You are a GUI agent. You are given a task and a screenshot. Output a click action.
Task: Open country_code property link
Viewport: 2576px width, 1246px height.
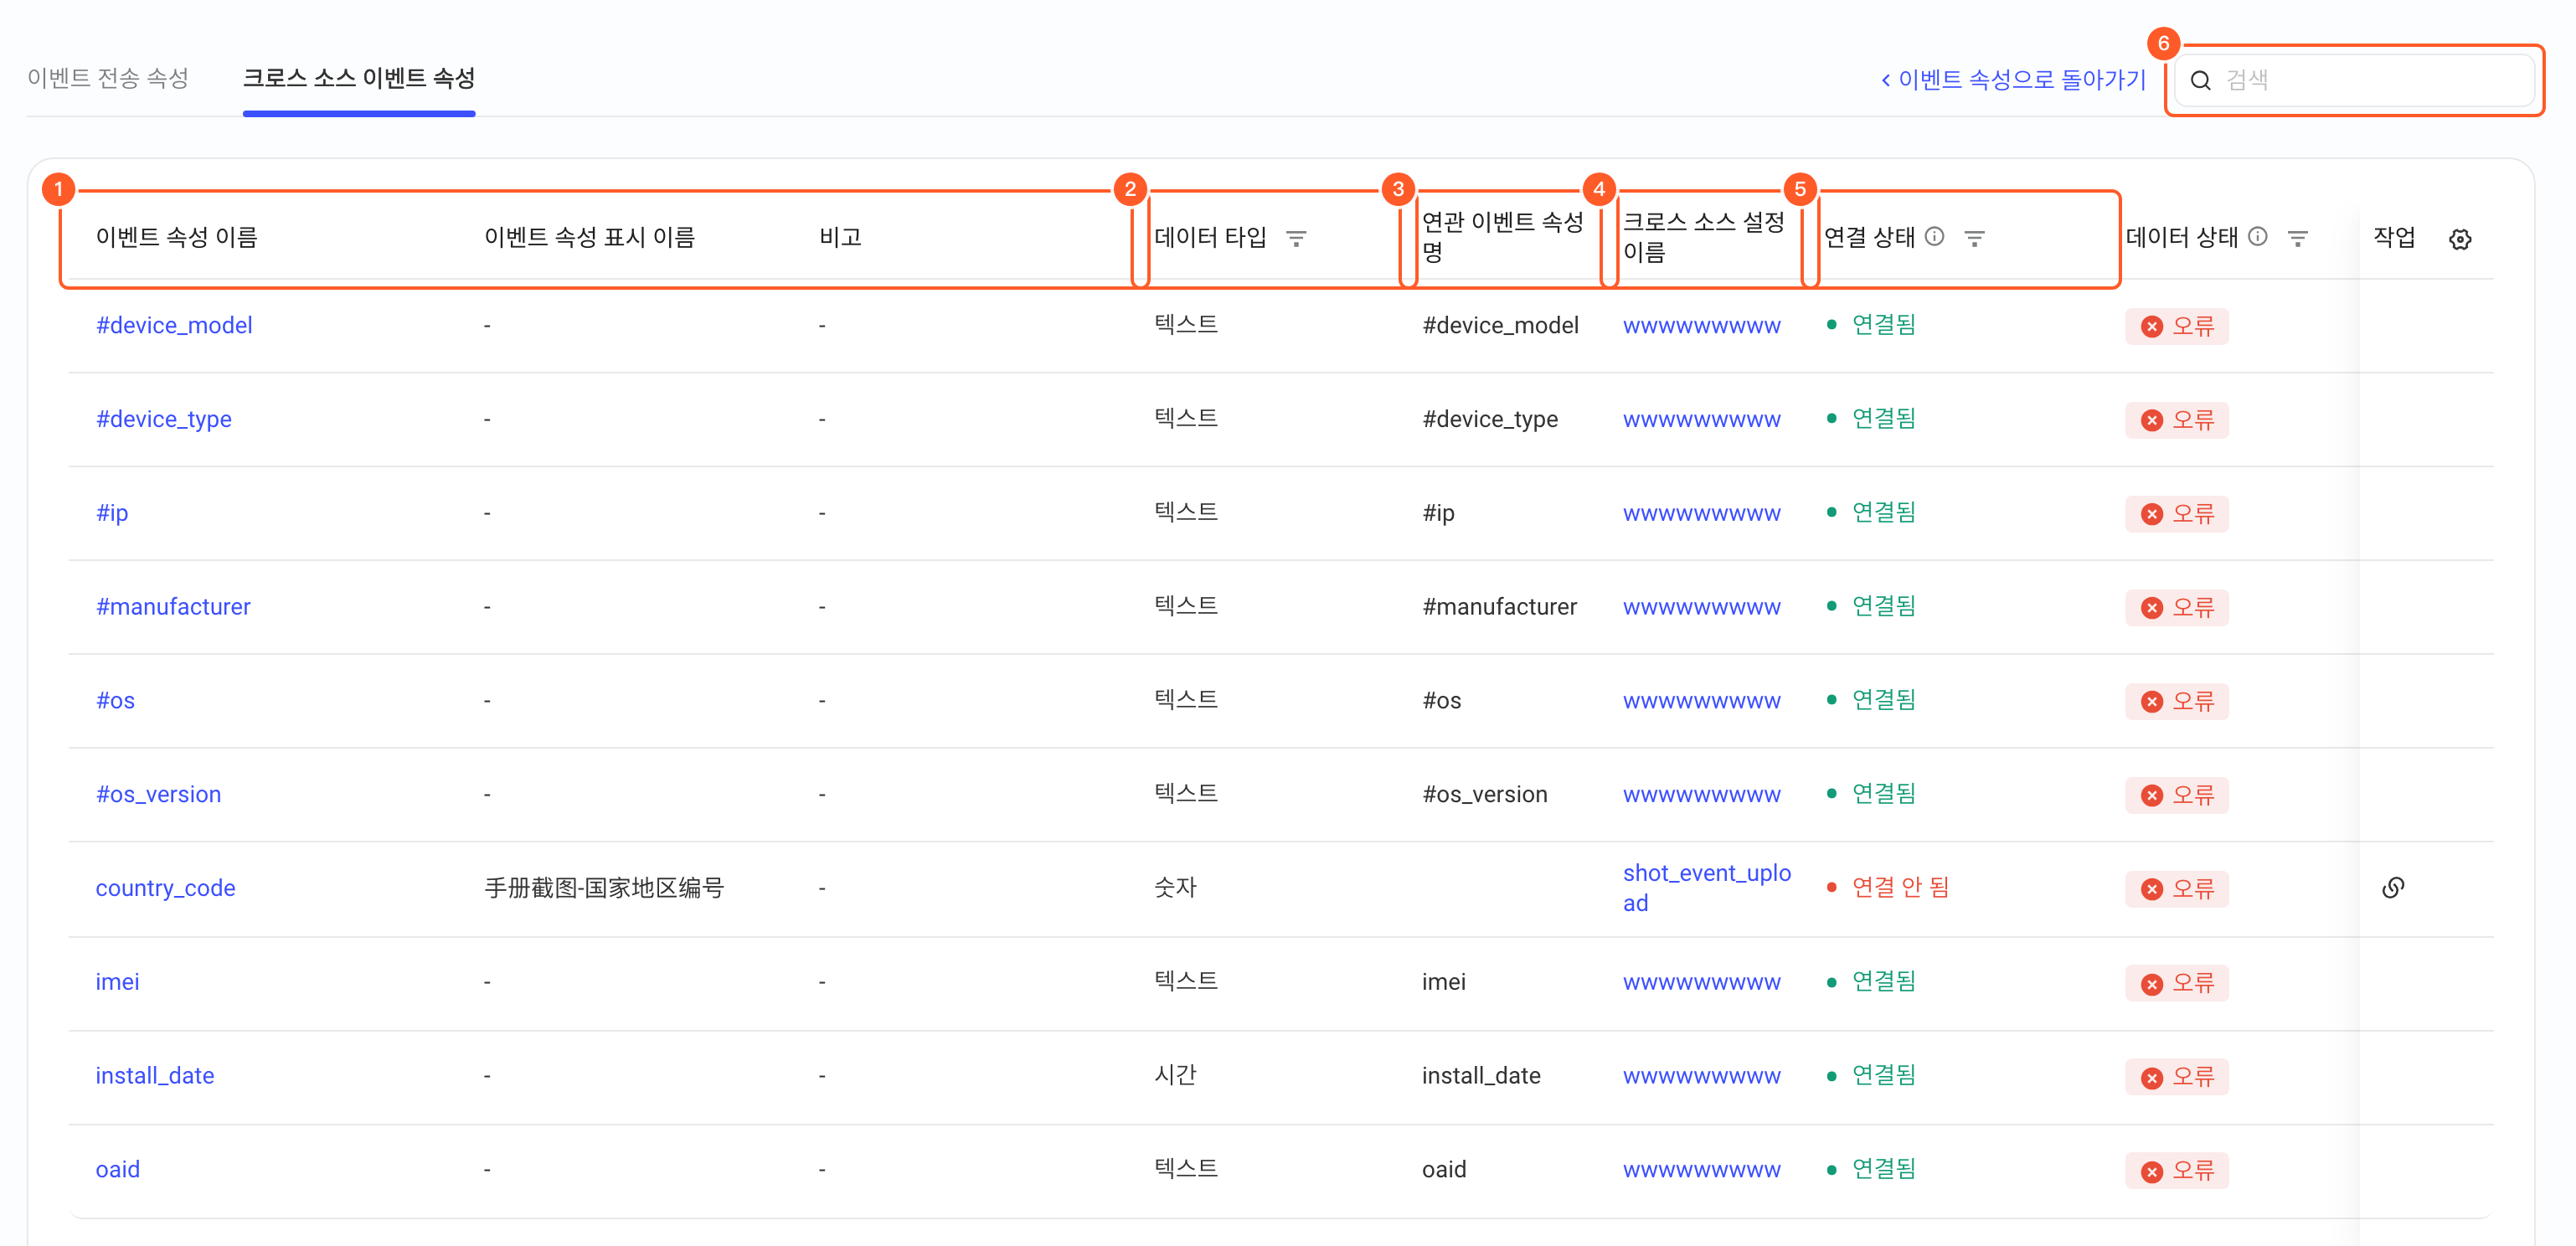[165, 888]
